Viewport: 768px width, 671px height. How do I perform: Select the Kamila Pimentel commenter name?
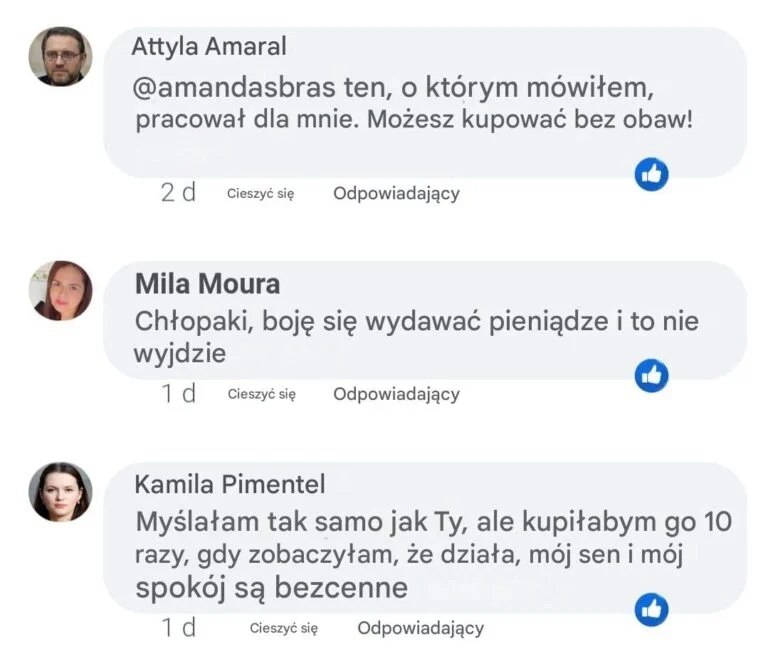tap(230, 485)
